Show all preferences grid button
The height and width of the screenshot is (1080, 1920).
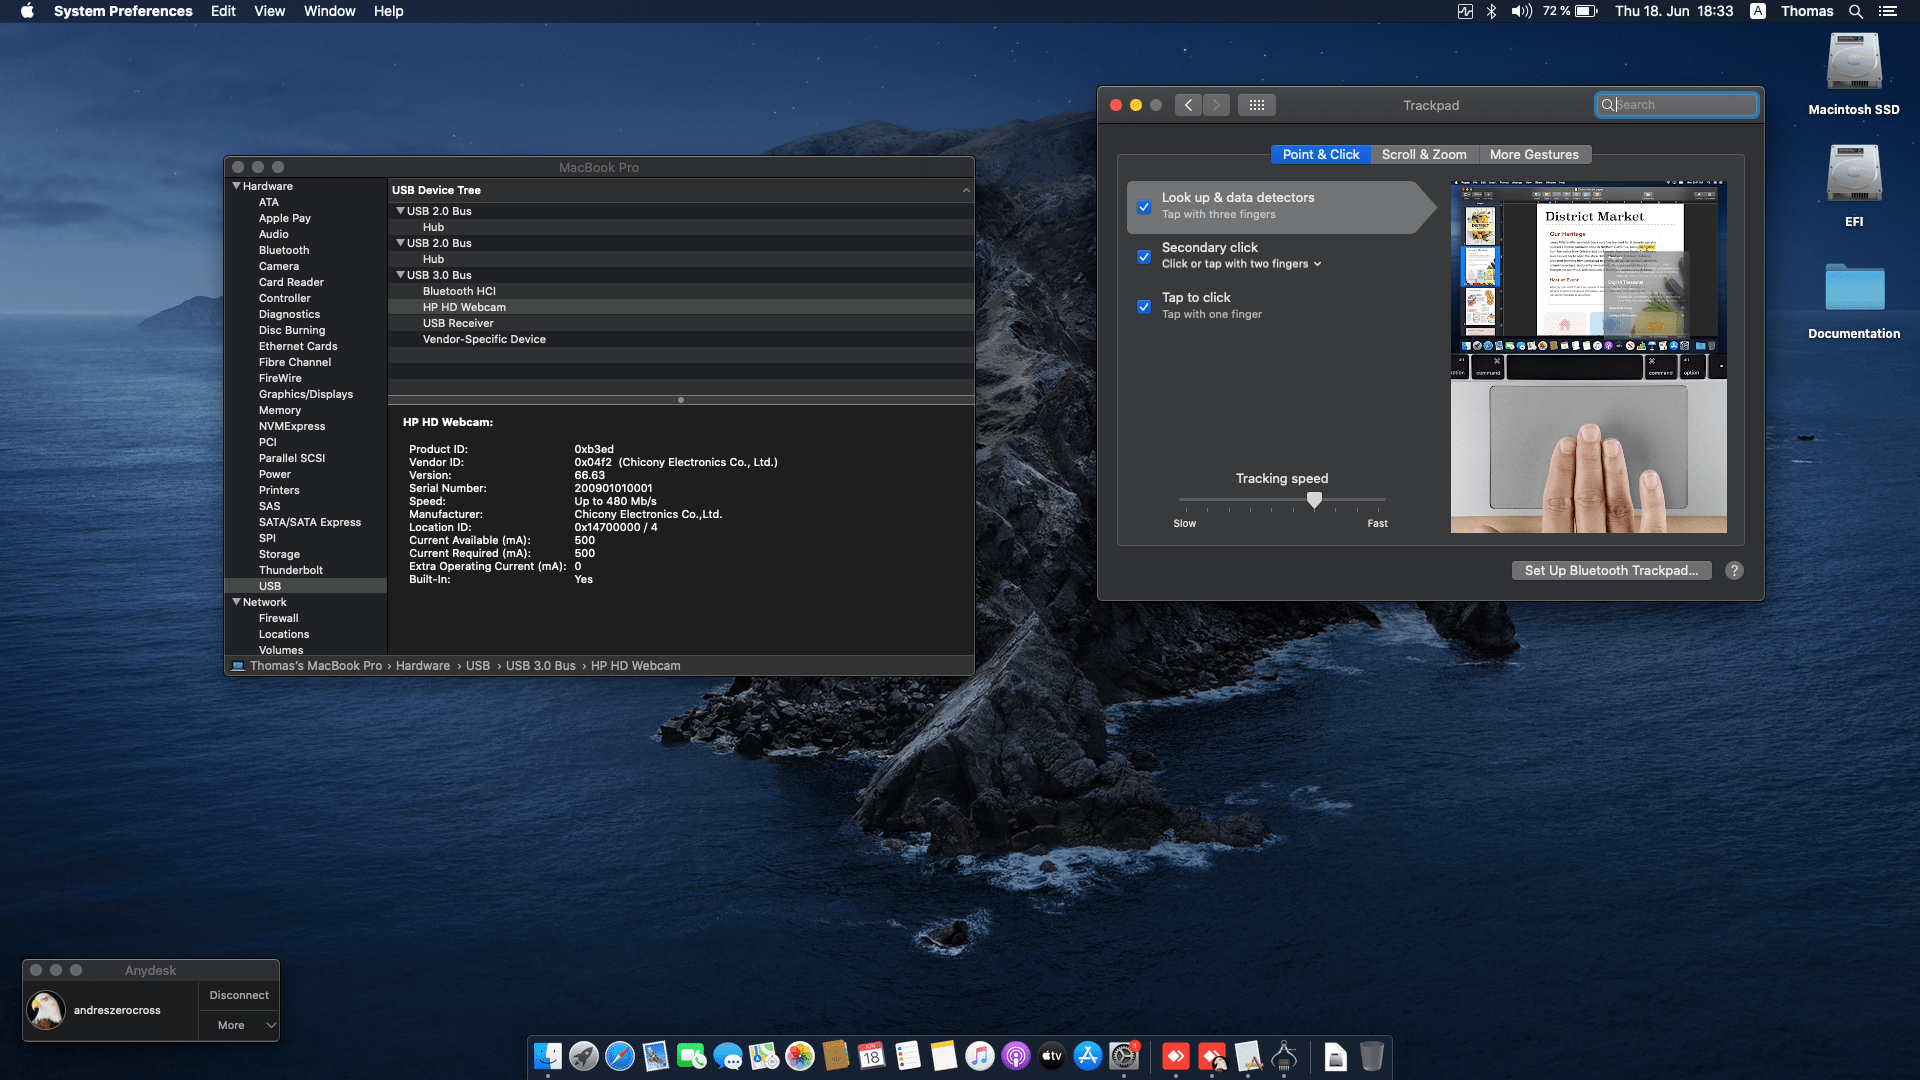pos(1257,105)
